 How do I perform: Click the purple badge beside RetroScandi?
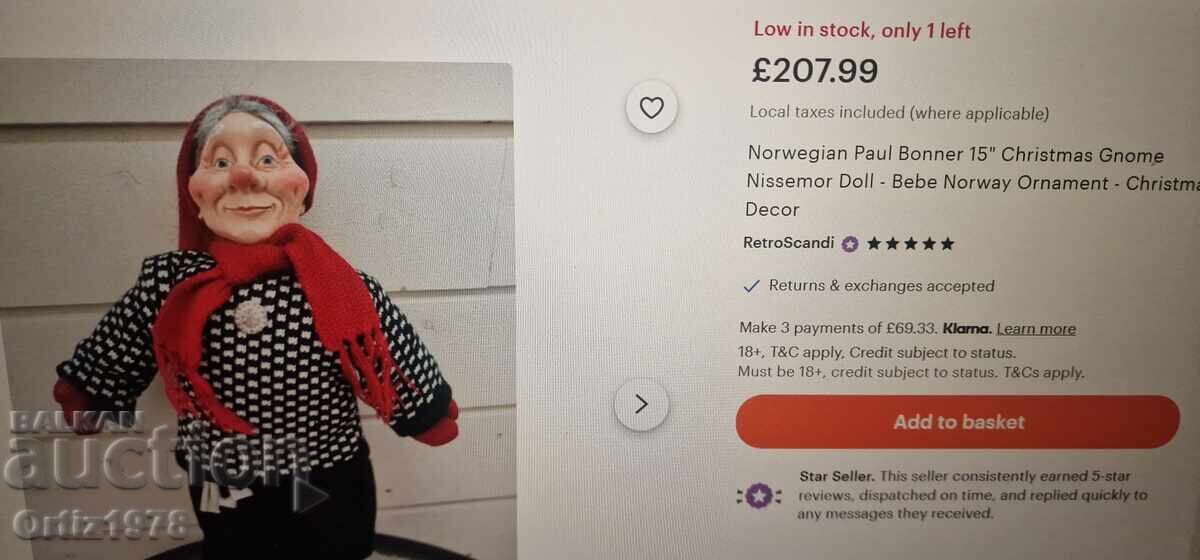850,243
